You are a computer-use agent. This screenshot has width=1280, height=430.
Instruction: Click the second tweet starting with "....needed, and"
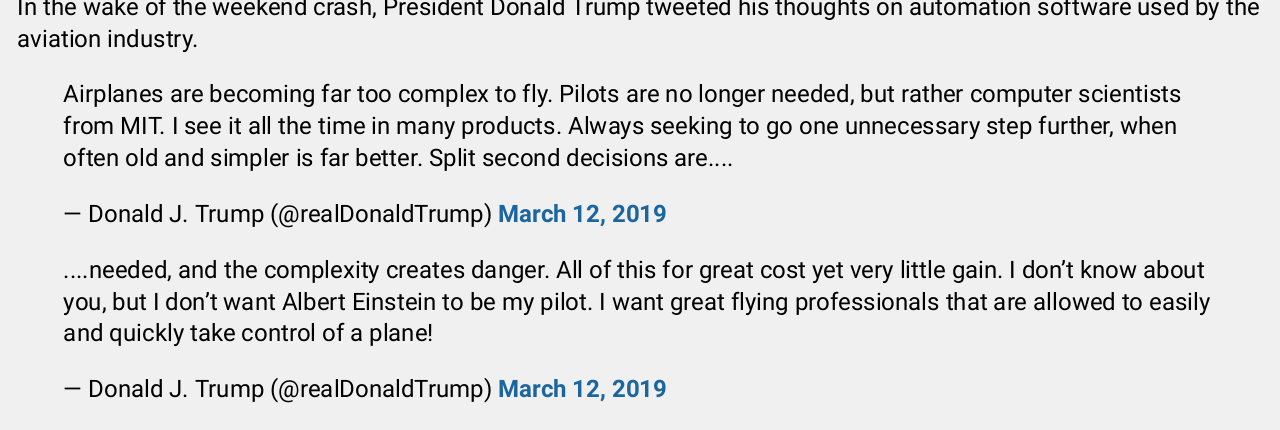click(636, 302)
